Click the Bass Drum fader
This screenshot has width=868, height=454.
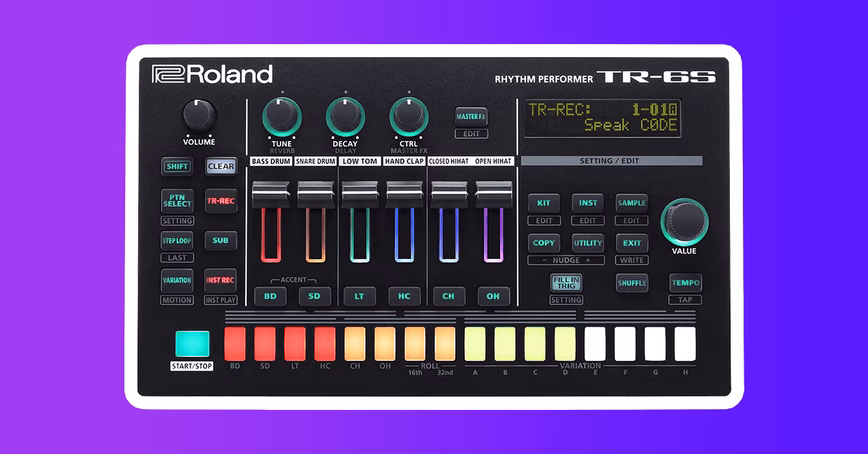tap(271, 195)
